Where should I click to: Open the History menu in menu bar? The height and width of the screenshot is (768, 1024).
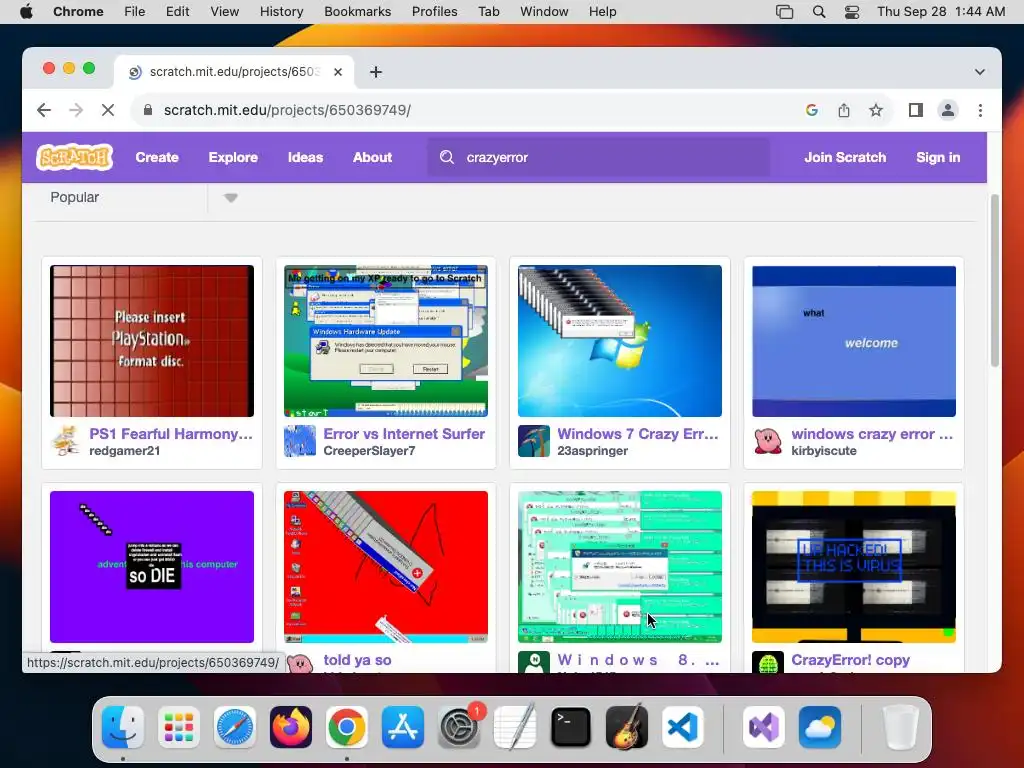[x=281, y=12]
